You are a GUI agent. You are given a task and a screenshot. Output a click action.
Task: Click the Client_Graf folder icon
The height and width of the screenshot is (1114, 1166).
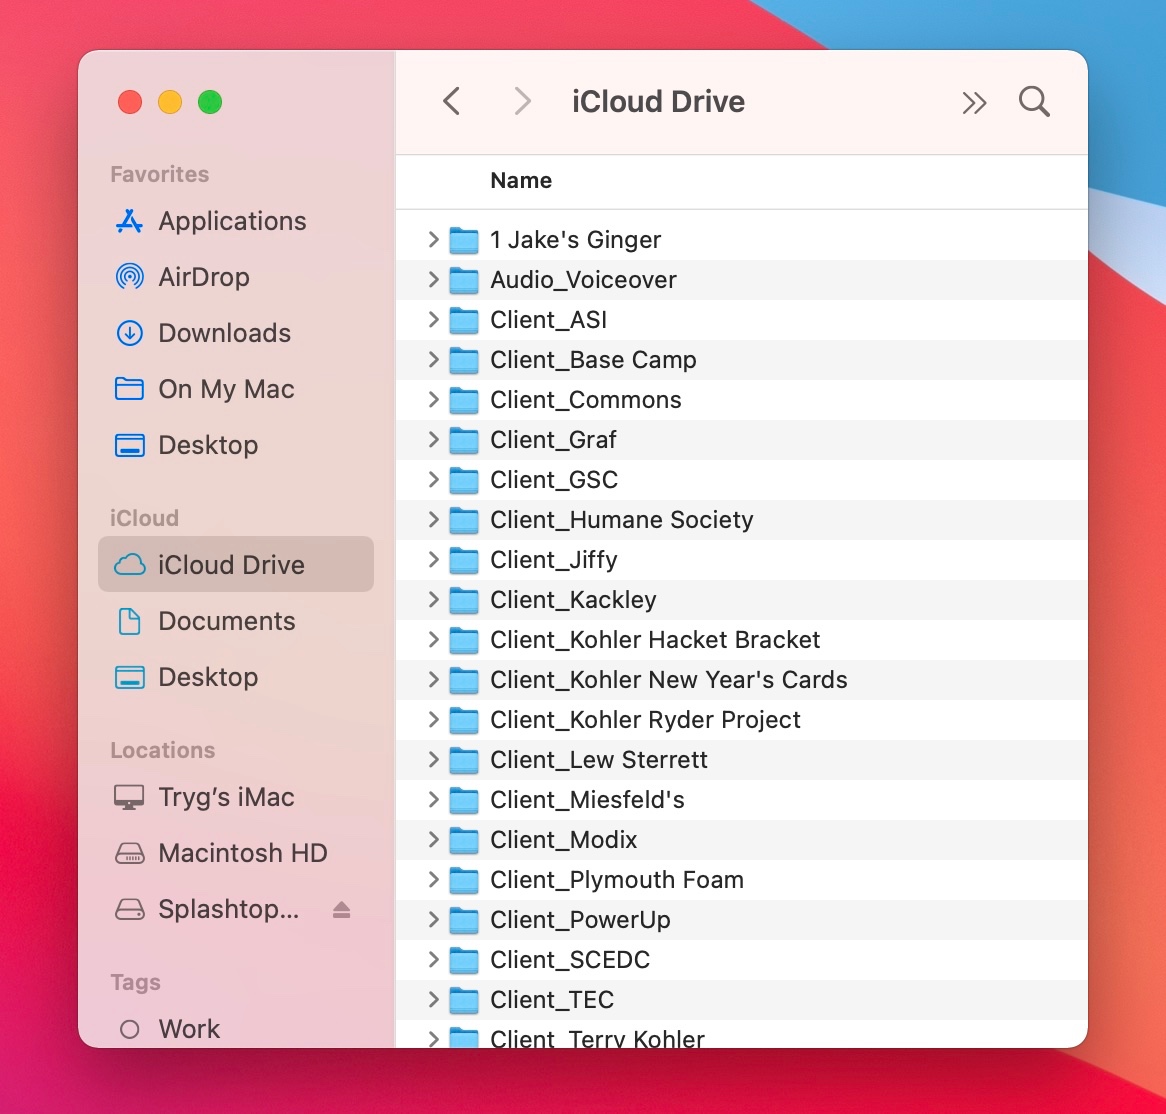pyautogui.click(x=464, y=440)
